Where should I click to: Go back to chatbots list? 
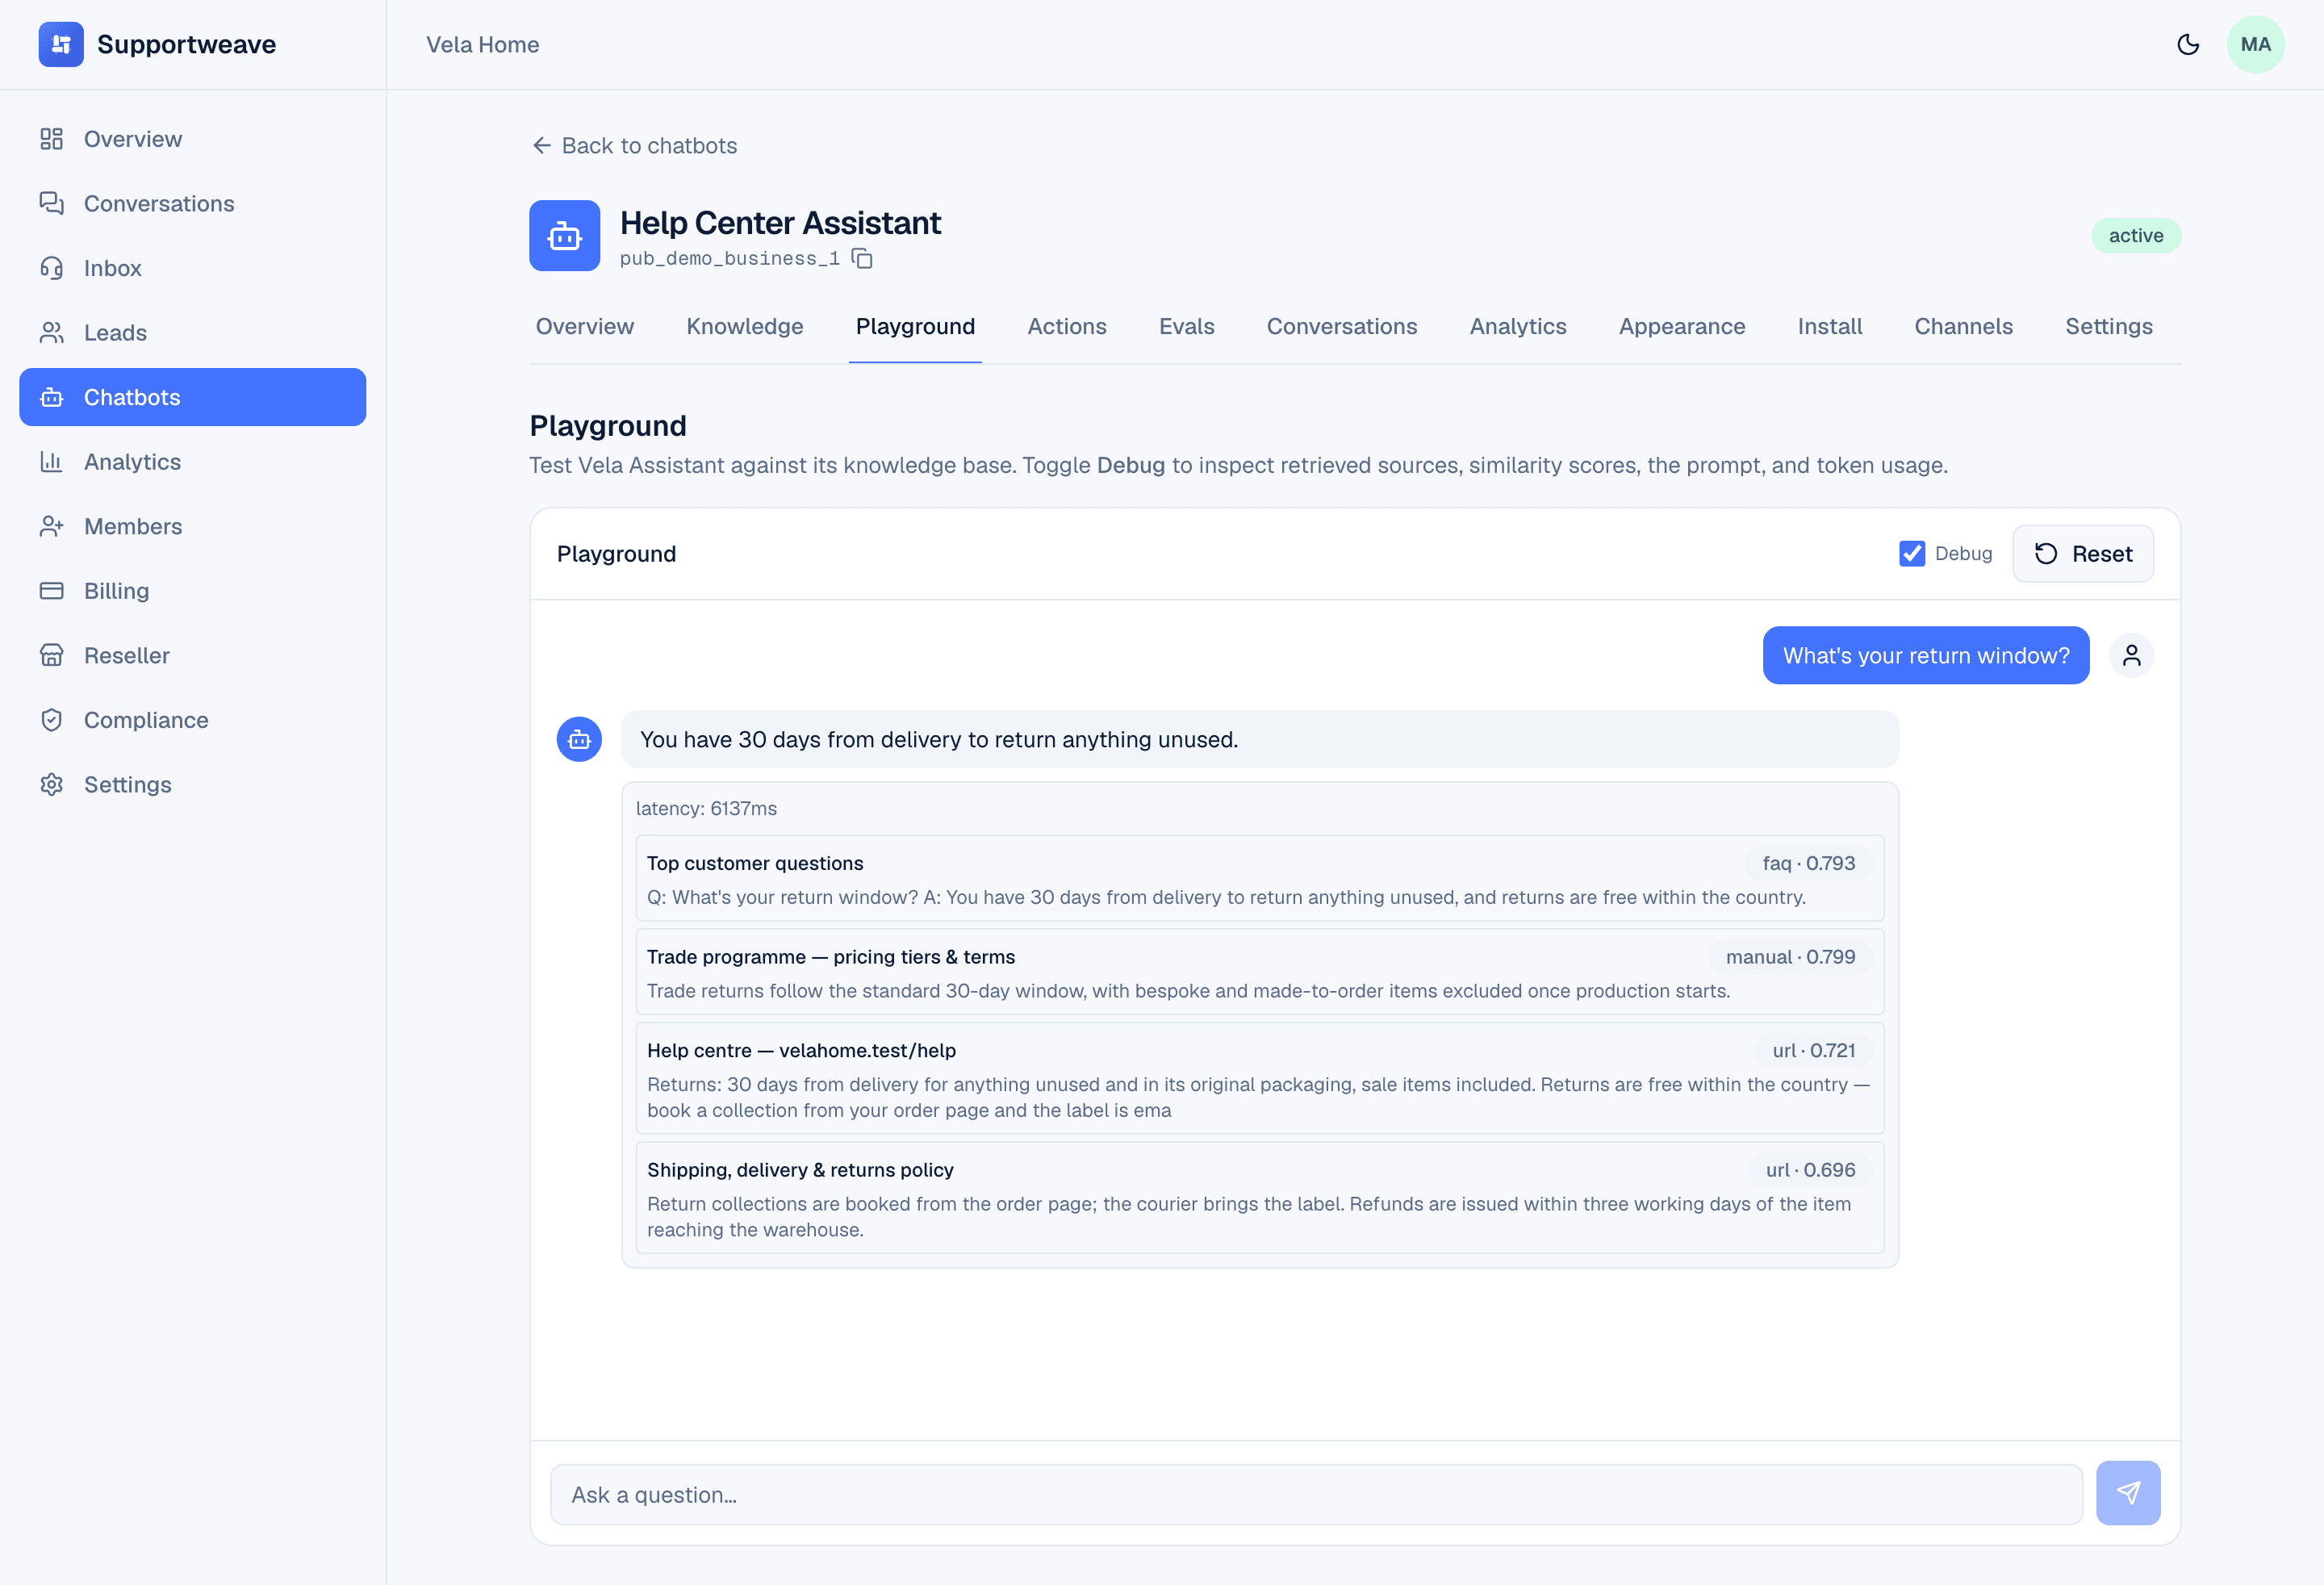click(x=634, y=146)
